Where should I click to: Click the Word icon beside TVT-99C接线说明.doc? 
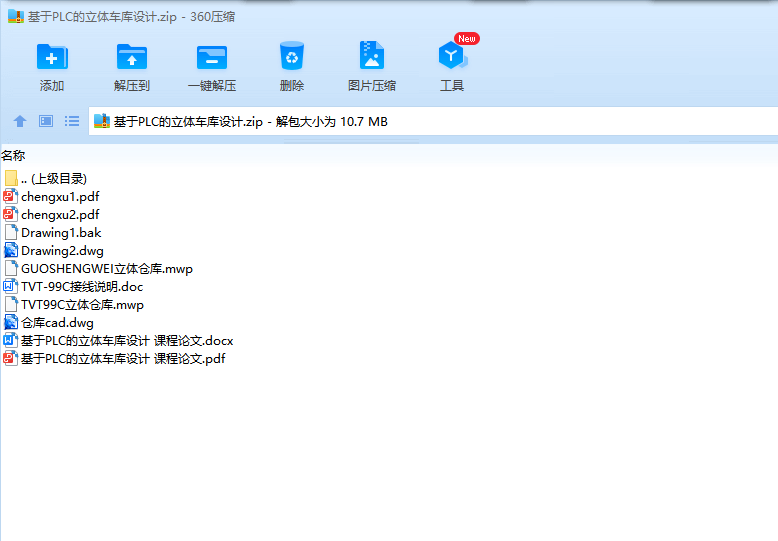point(10,286)
